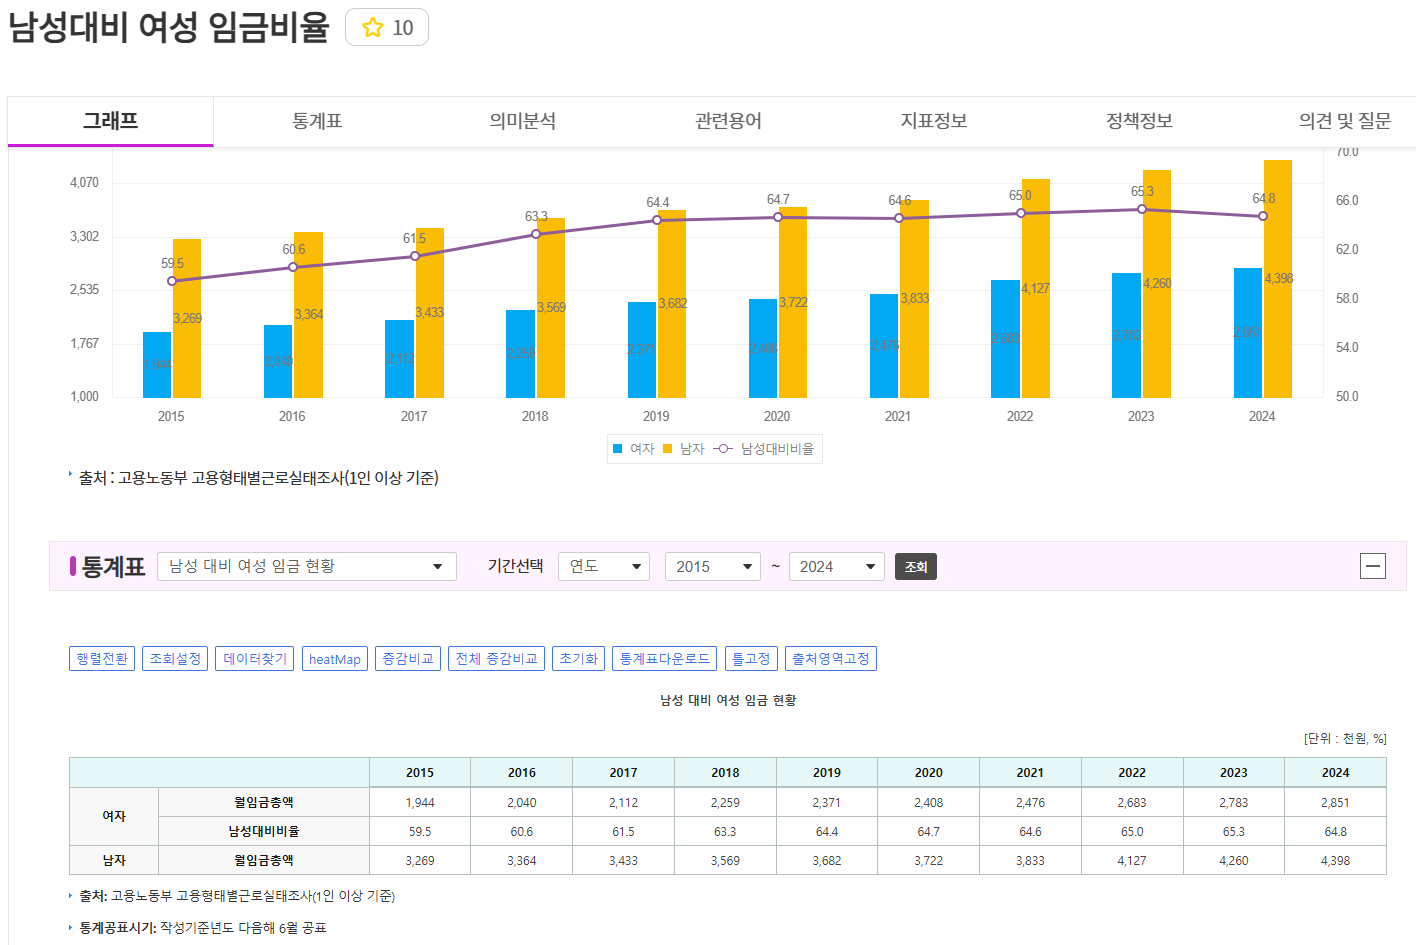
Task: Go to the 정책정보 tab
Action: tap(1139, 121)
